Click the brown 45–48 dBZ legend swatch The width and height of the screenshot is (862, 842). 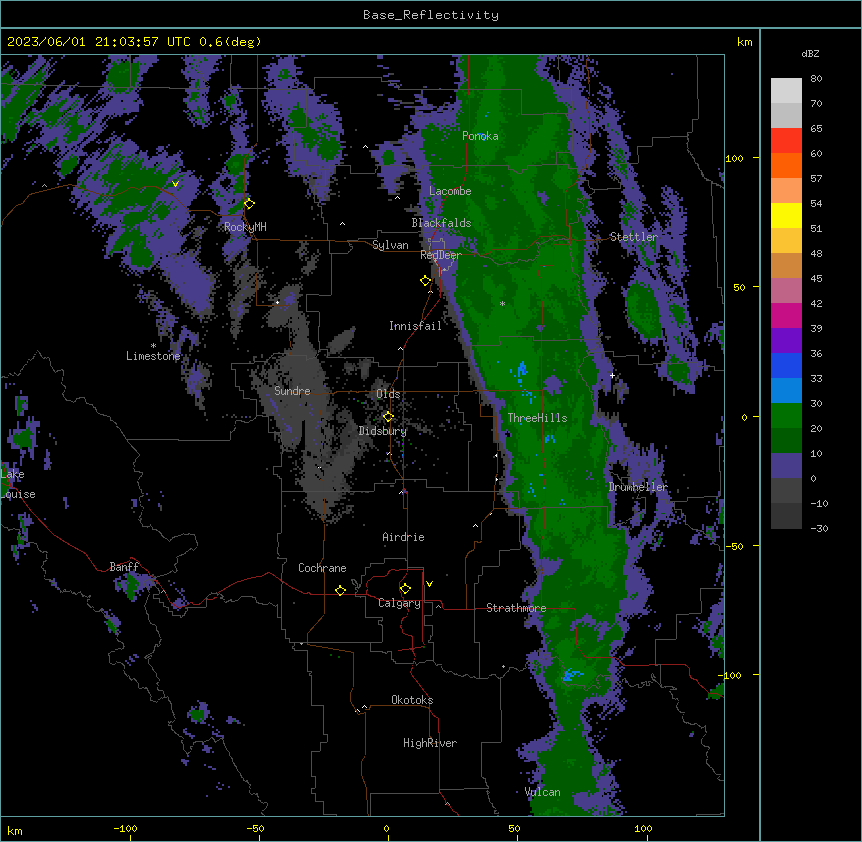tap(786, 265)
